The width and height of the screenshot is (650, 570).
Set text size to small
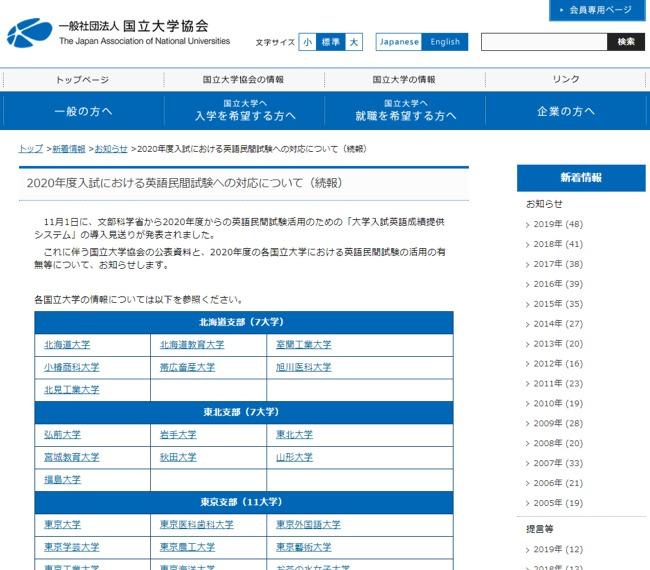click(x=307, y=42)
